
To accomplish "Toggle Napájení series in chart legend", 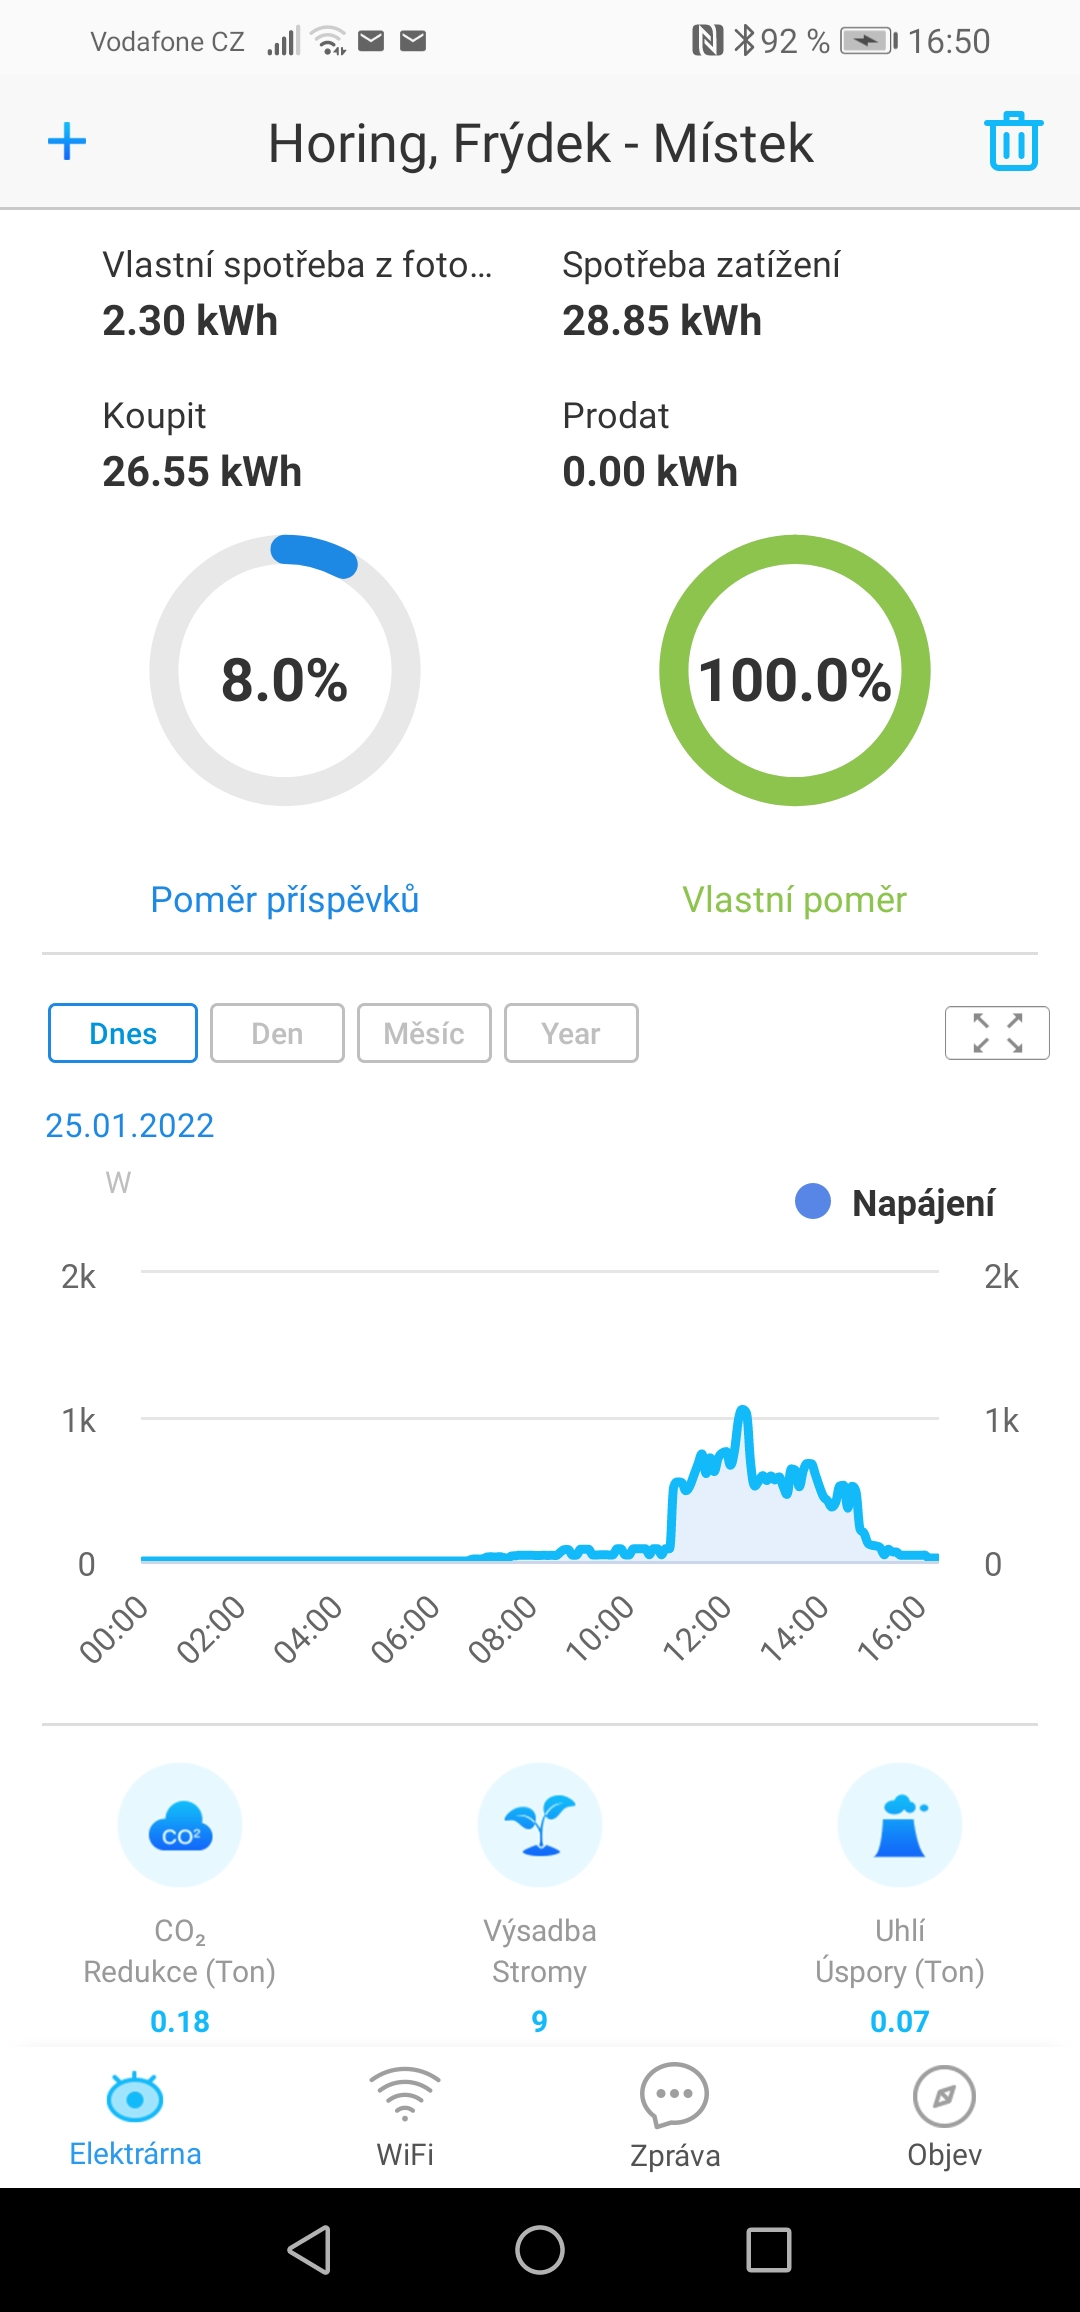I will (x=895, y=1203).
